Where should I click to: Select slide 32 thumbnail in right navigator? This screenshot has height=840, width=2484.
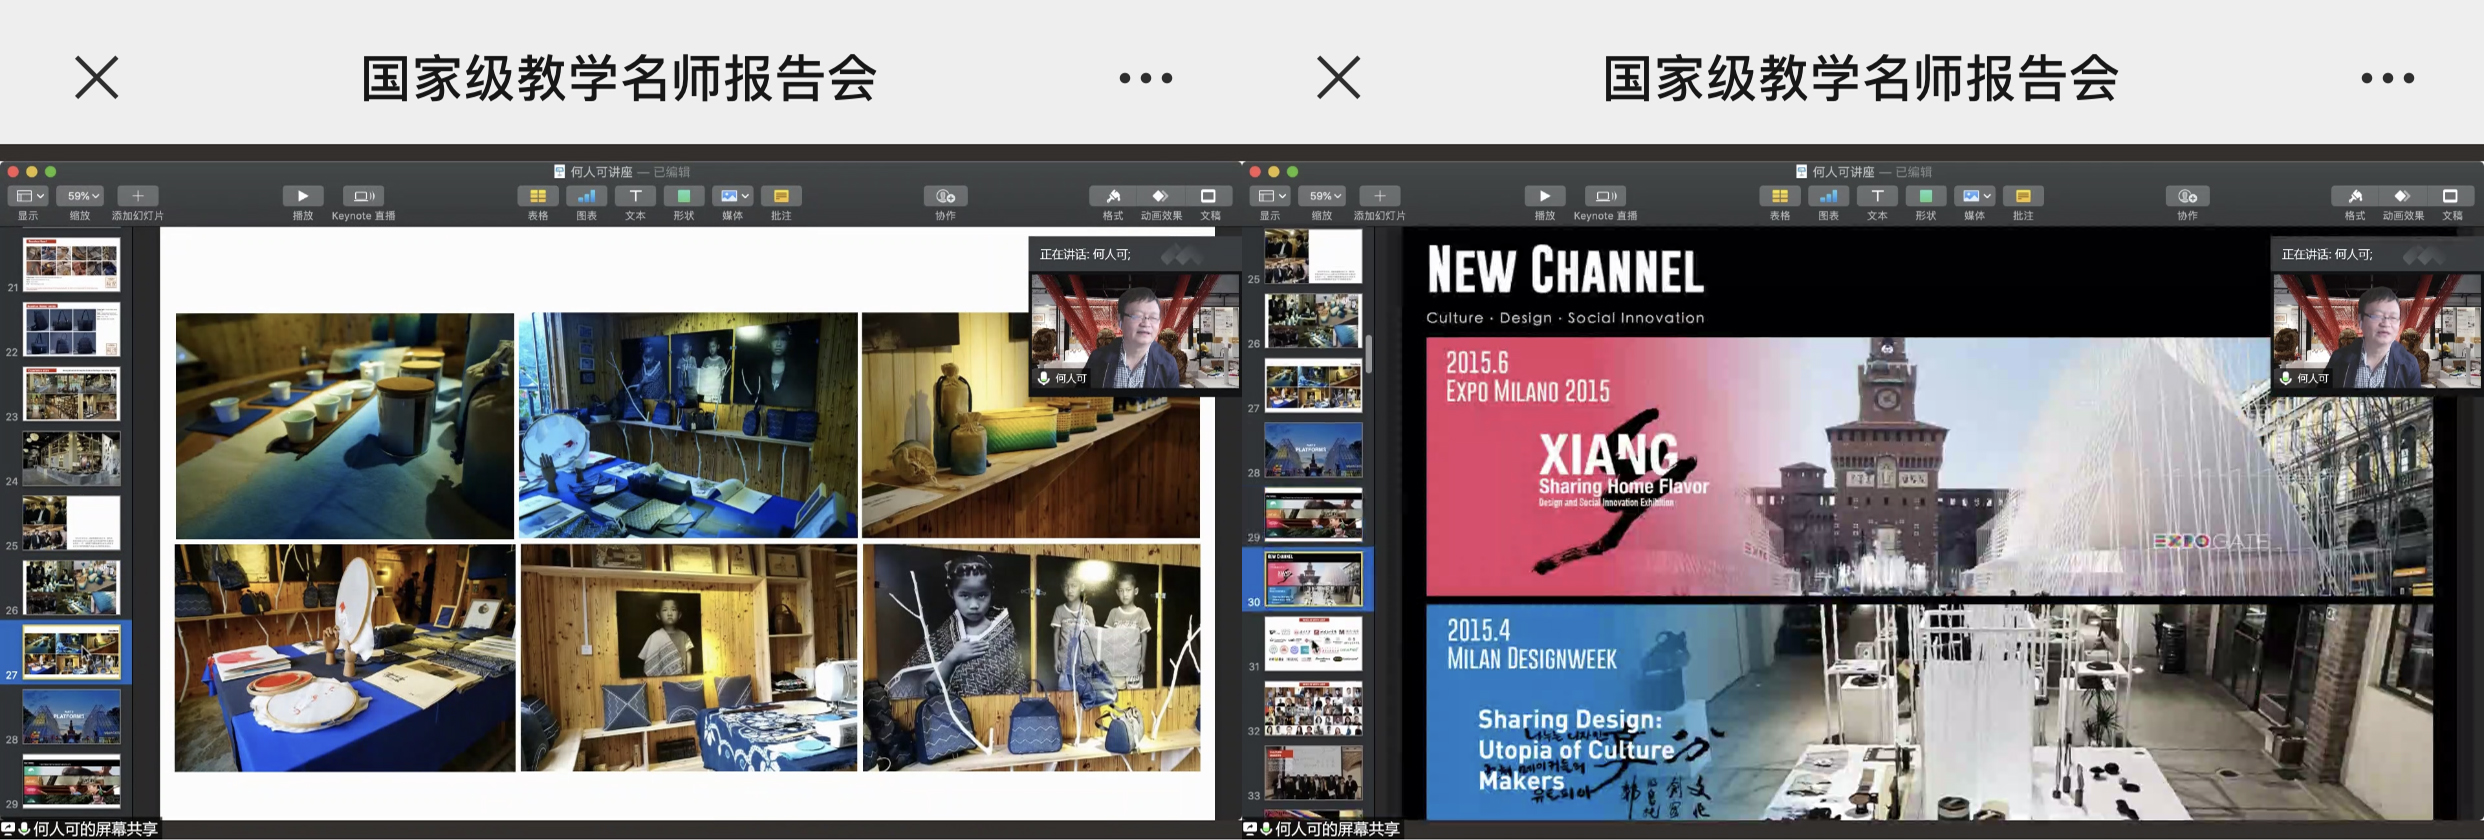(x=1313, y=709)
